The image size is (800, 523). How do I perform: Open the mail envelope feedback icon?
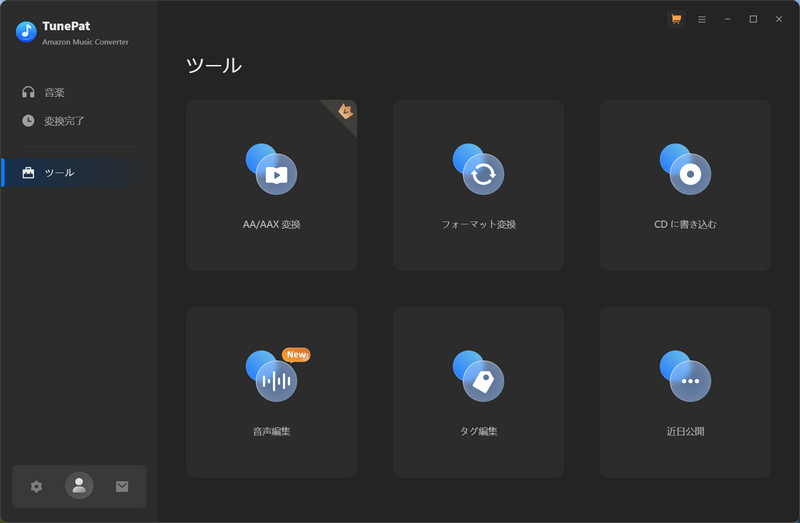point(122,486)
